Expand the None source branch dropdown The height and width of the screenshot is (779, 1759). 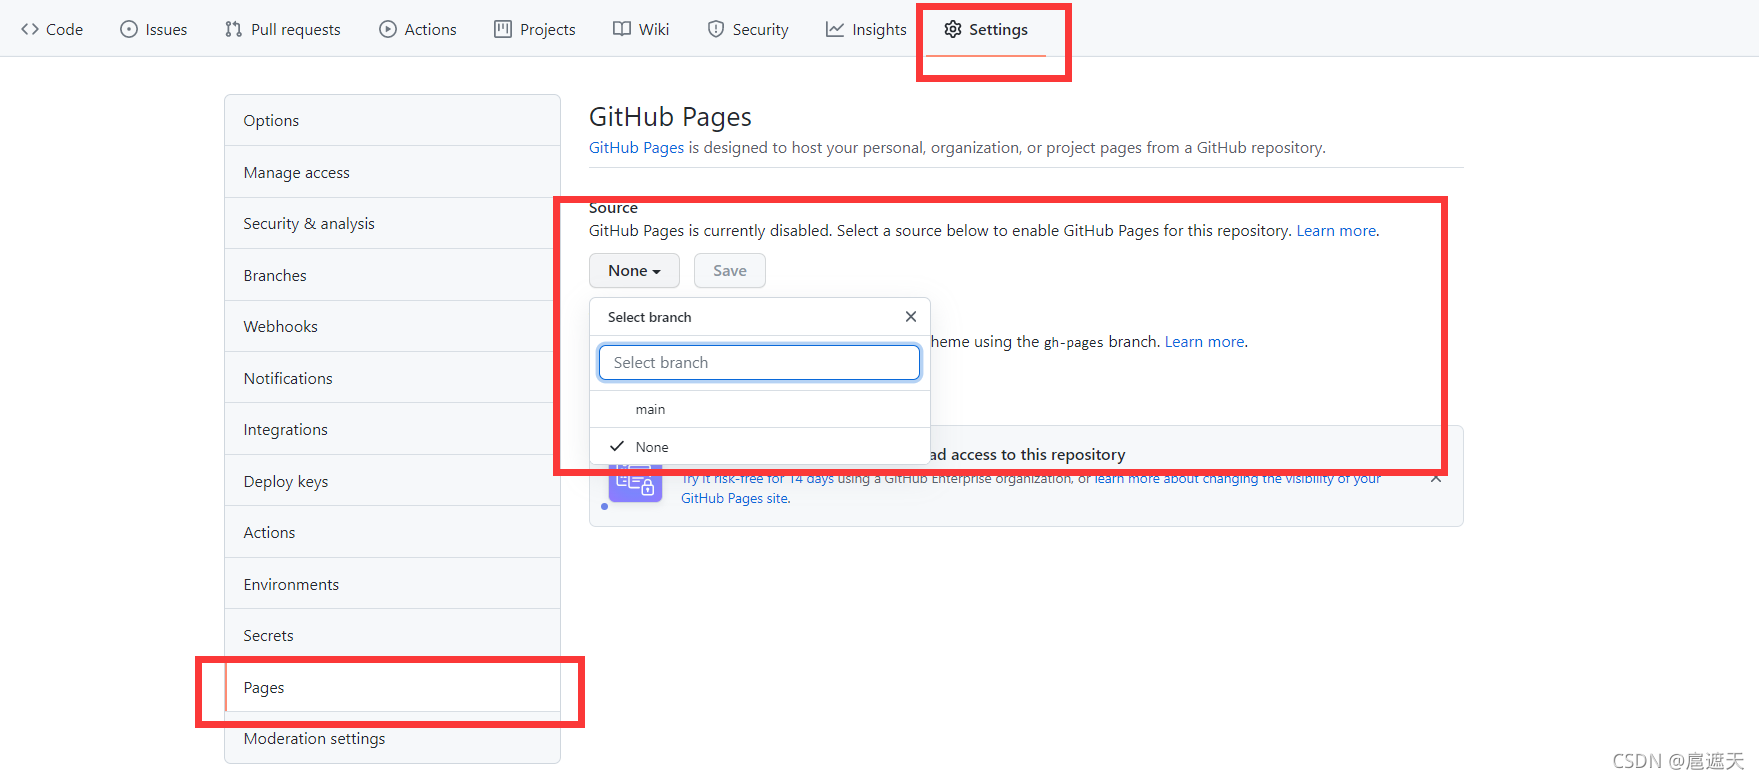[634, 270]
